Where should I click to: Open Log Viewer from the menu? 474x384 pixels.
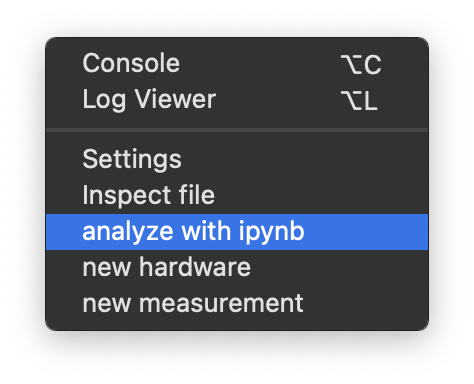coord(237,99)
